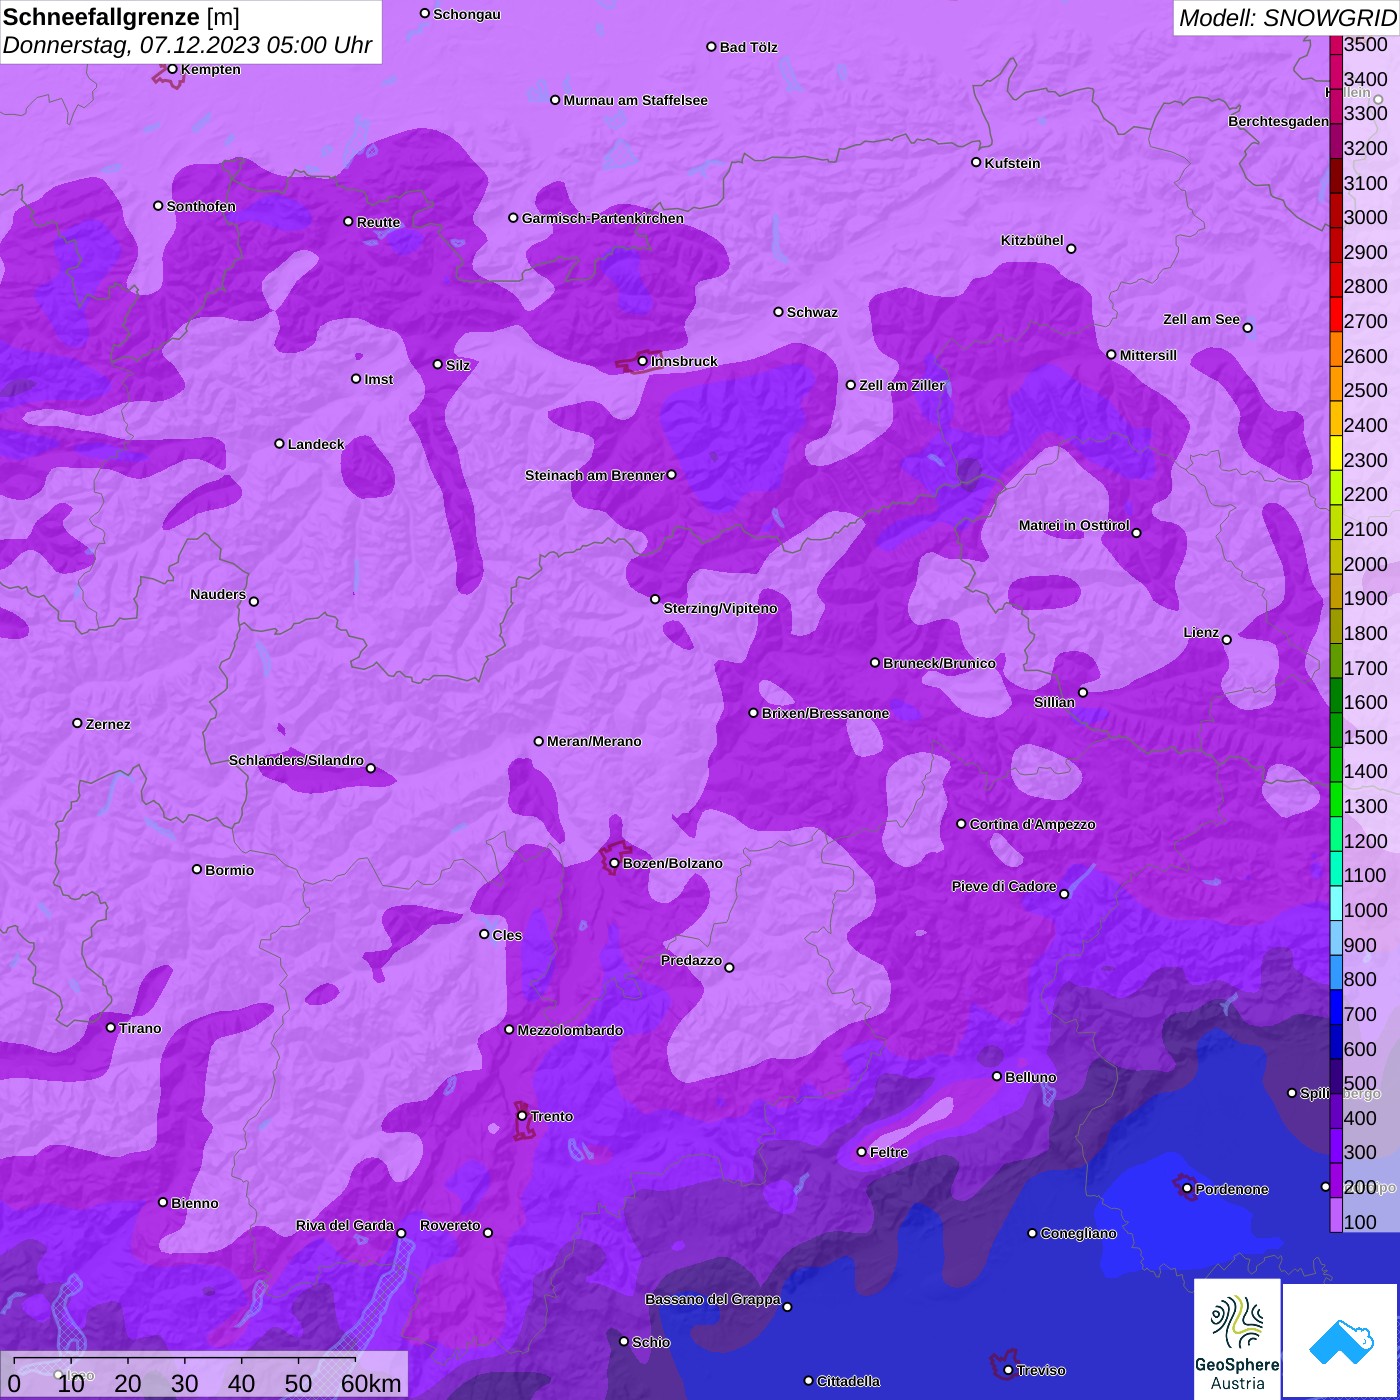
Task: Click the Cles label
Action: 507,935
